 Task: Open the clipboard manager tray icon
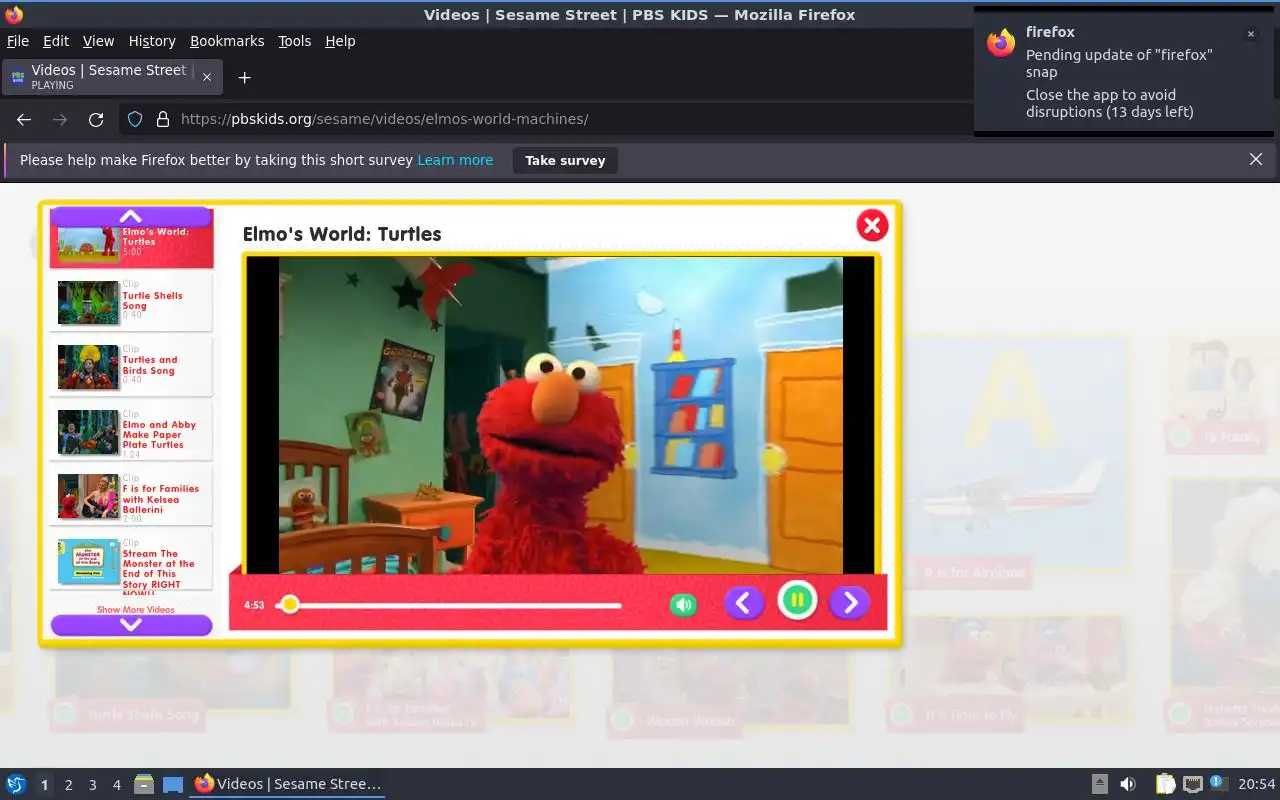coord(1165,784)
